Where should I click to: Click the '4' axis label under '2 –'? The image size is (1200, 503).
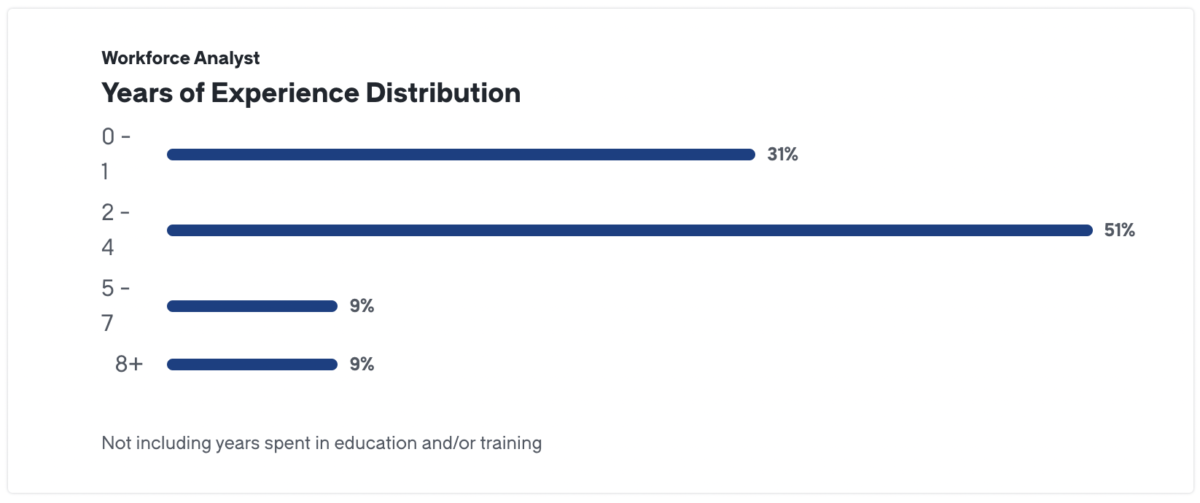click(x=107, y=248)
